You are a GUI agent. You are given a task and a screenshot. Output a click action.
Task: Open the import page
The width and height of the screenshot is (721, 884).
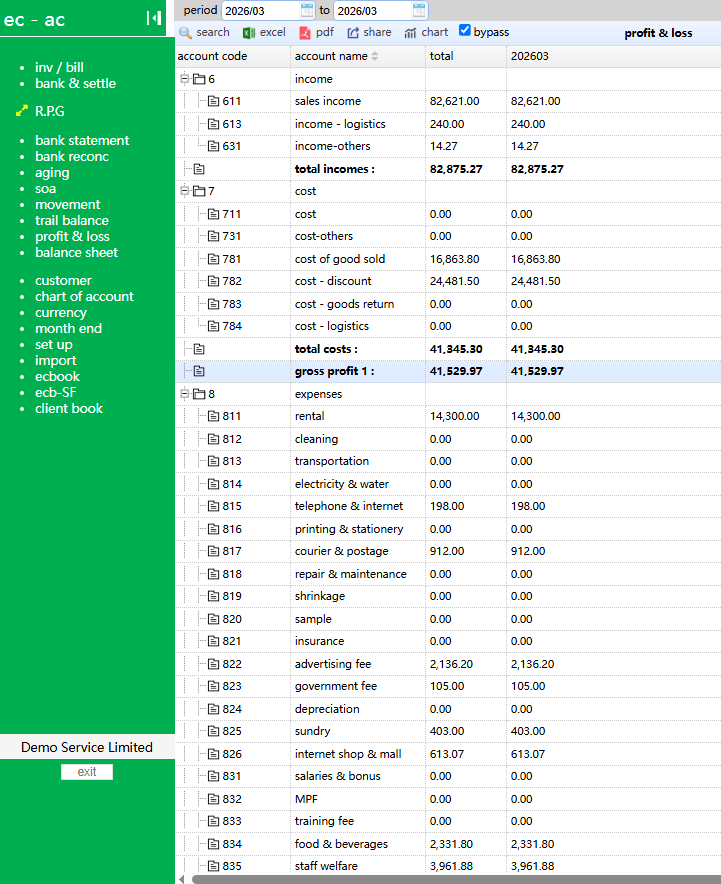pyautogui.click(x=55, y=360)
